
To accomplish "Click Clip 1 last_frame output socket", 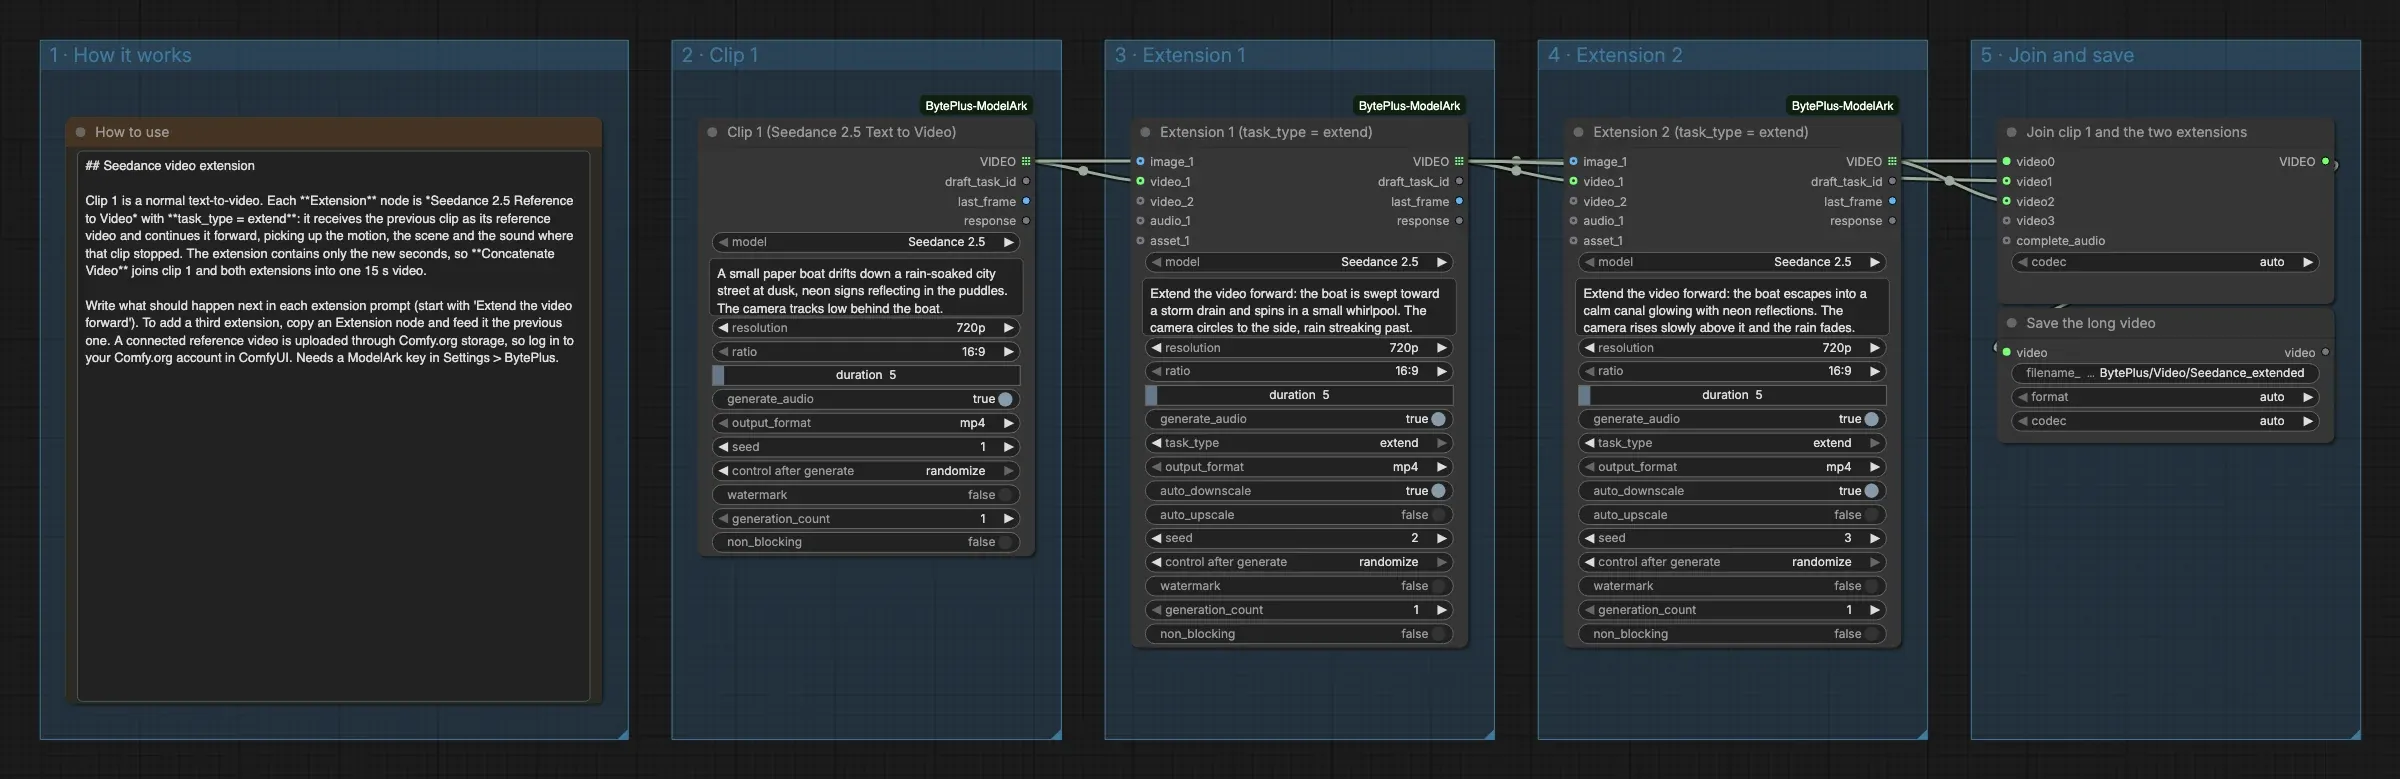I will 1026,201.
